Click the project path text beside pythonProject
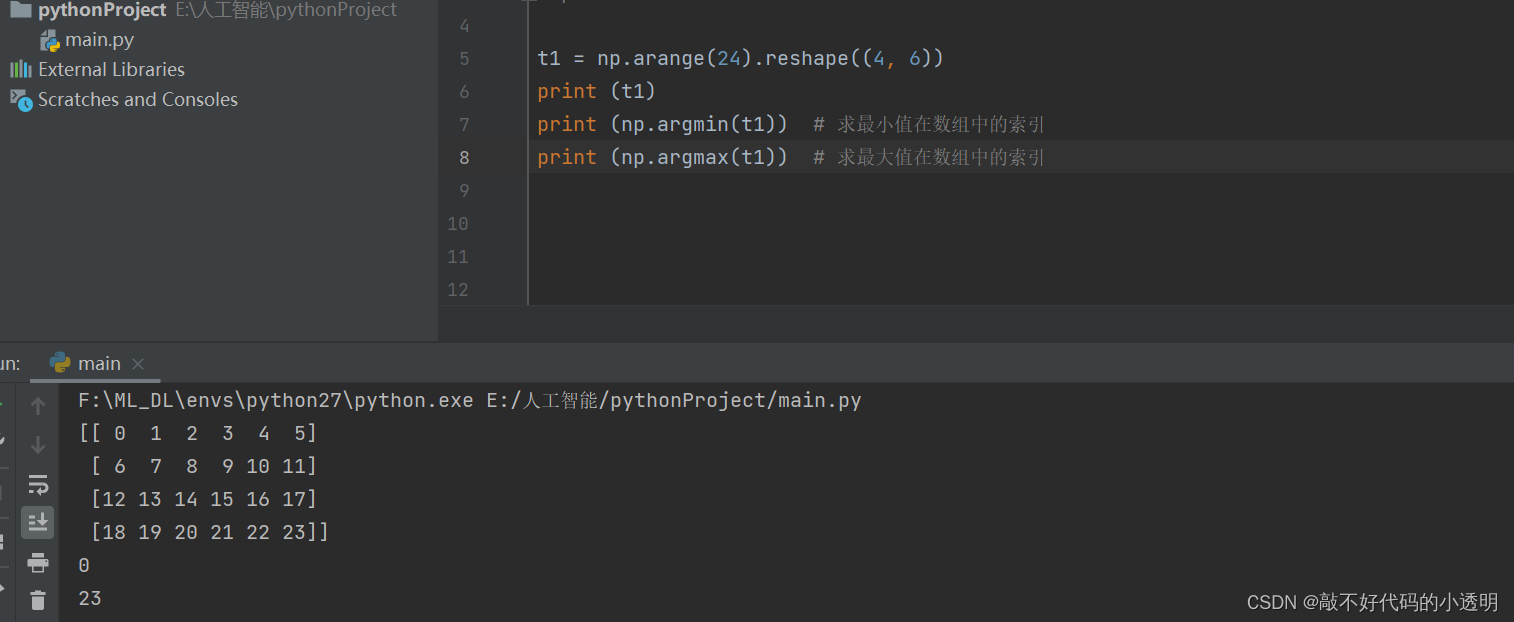The width and height of the screenshot is (1514, 622). click(286, 10)
